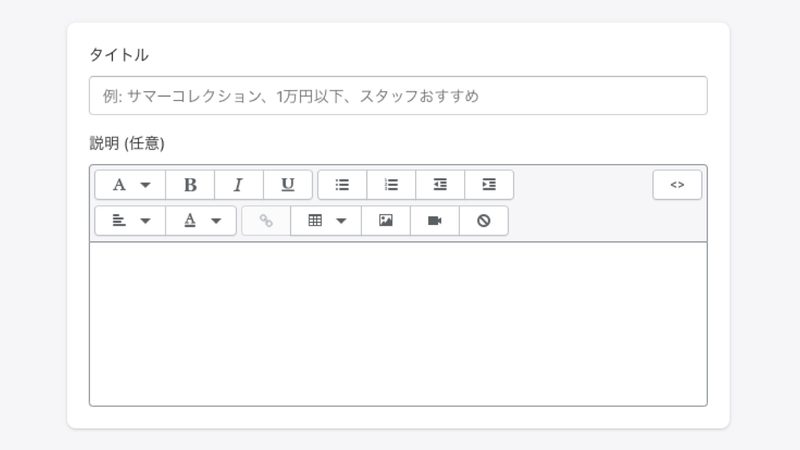Open the insert table dropdown
Screen dimensions: 800x450
click(x=326, y=221)
